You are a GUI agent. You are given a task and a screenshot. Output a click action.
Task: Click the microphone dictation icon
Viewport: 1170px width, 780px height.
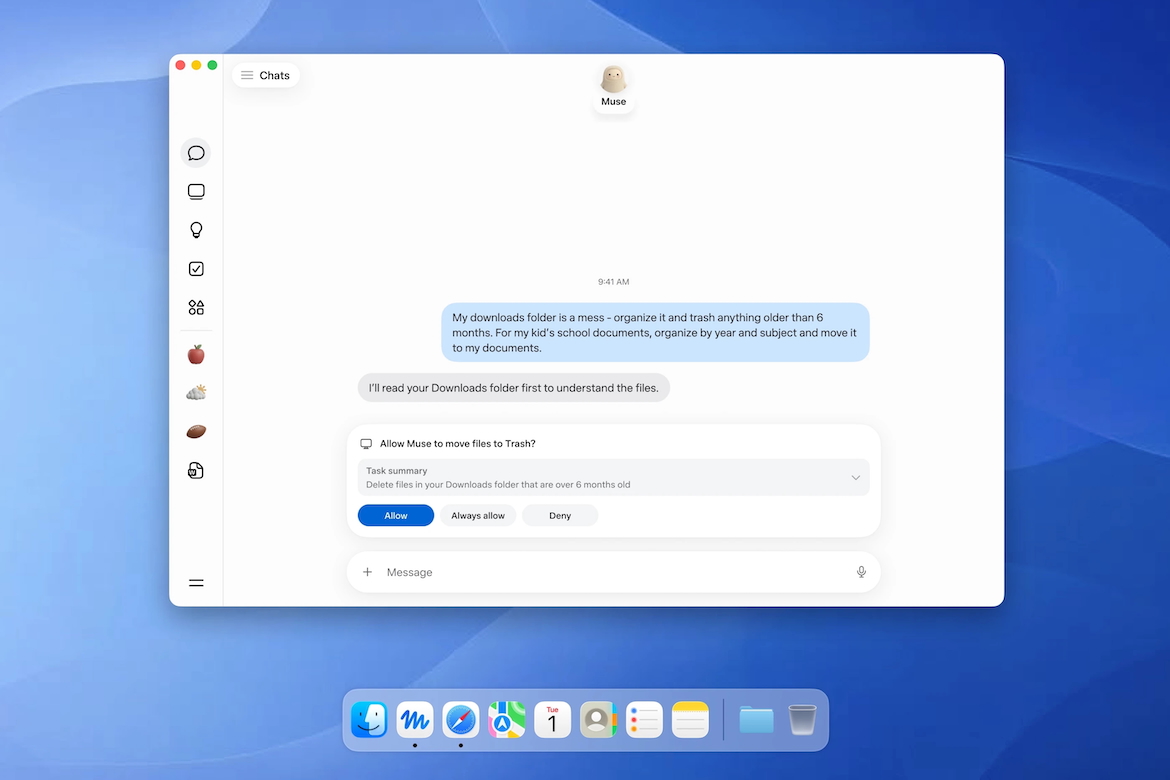tap(861, 572)
